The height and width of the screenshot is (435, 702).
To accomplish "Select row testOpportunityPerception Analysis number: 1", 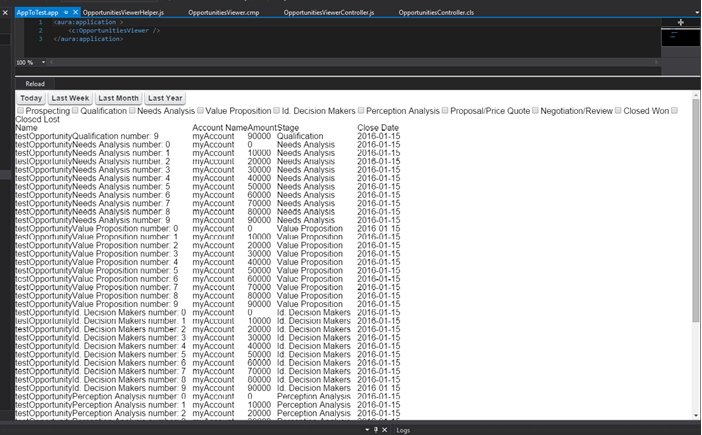I will pos(208,405).
